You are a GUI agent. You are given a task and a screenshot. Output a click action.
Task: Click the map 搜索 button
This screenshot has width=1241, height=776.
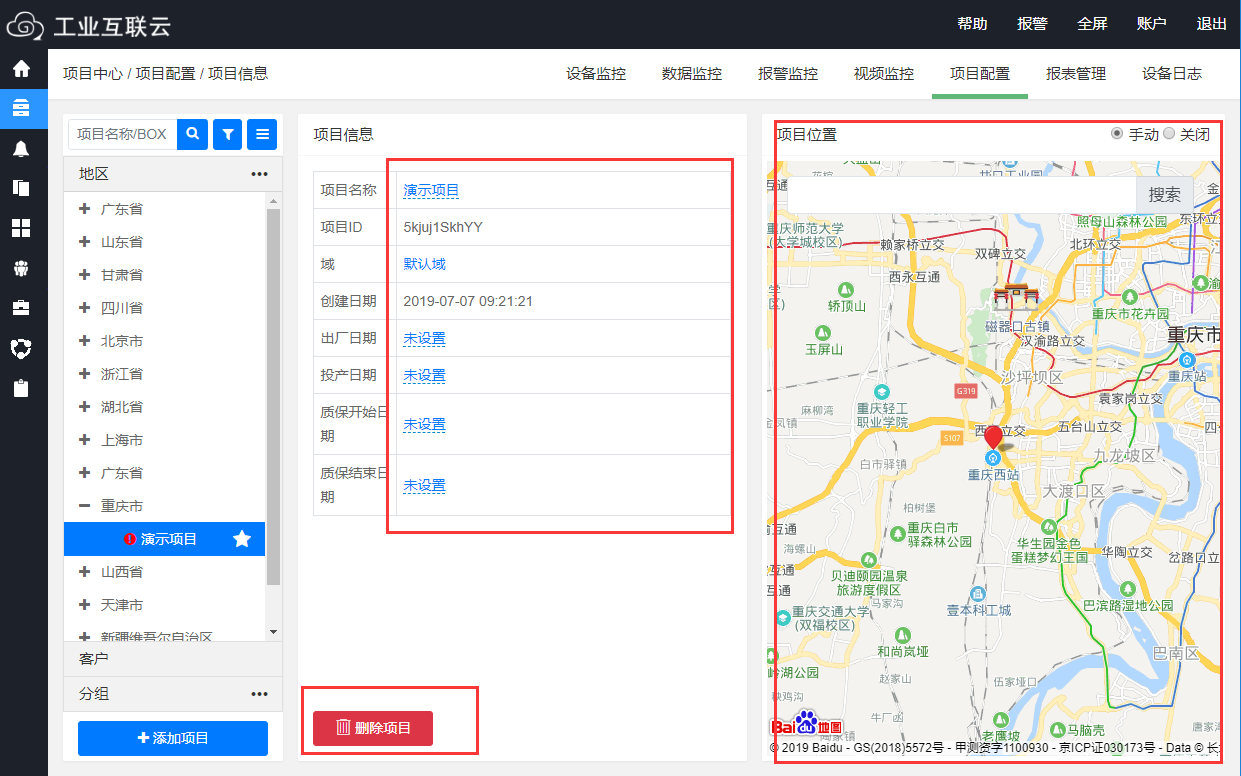tap(1165, 195)
